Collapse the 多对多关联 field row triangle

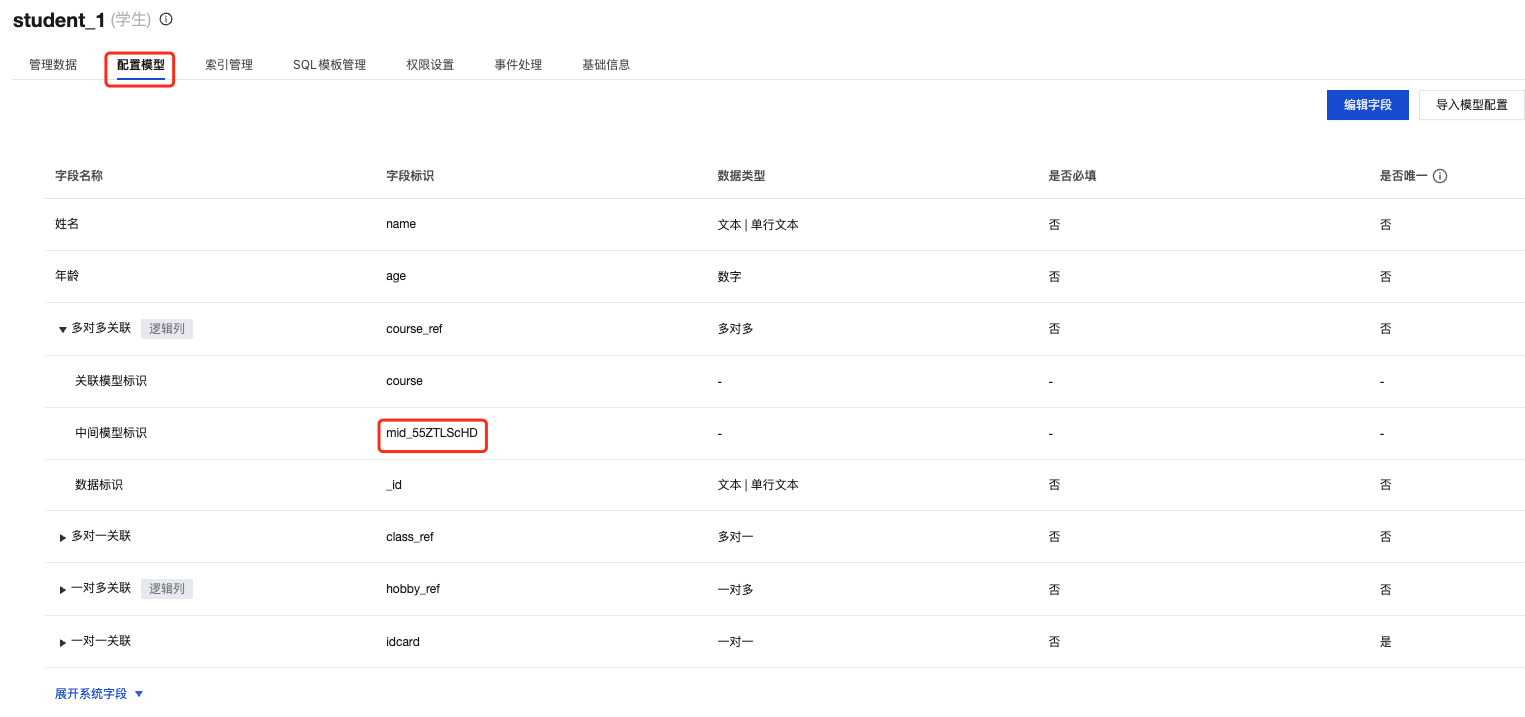click(62, 328)
